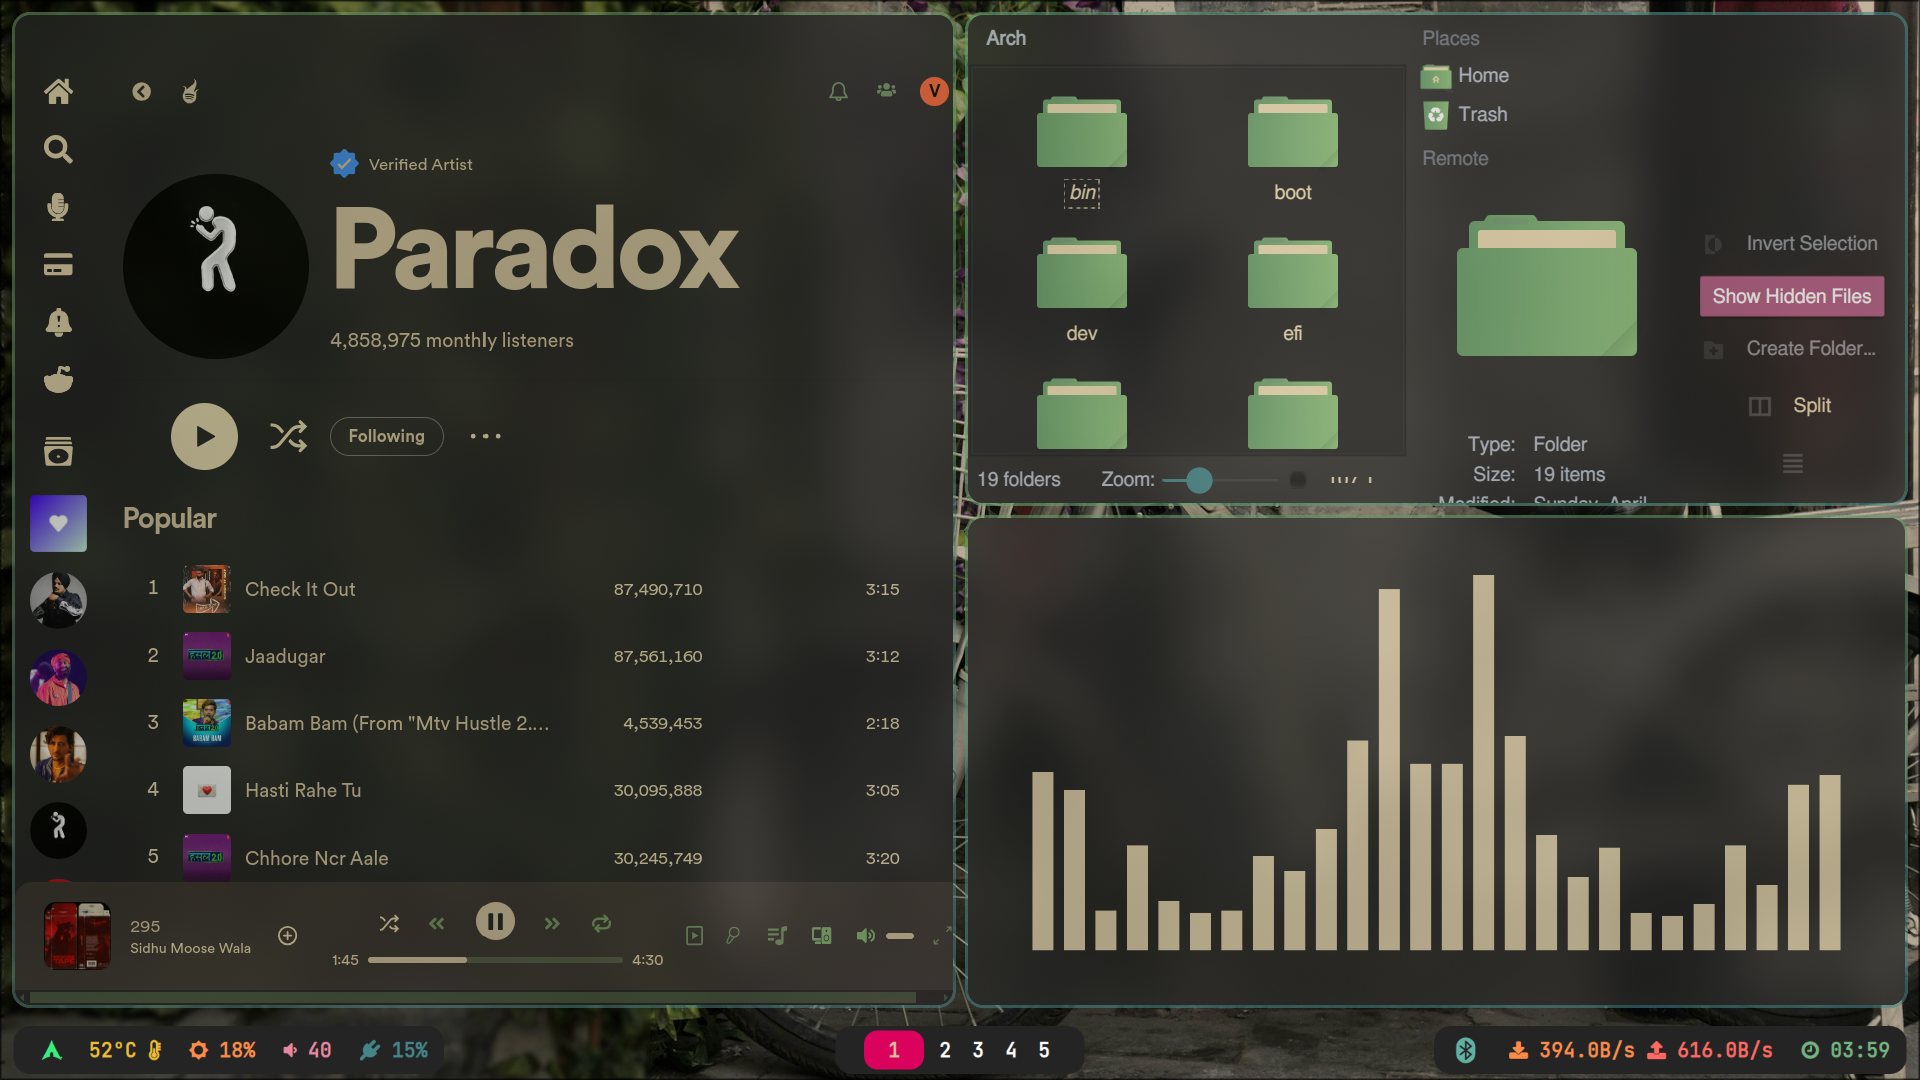Open the three-dot more options menu

[486, 436]
